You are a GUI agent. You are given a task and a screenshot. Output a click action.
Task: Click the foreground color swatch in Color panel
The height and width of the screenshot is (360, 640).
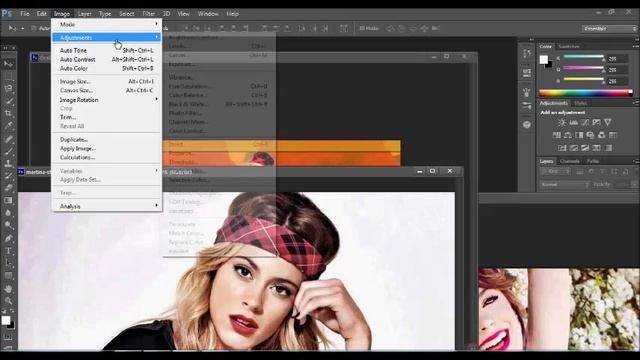[543, 59]
